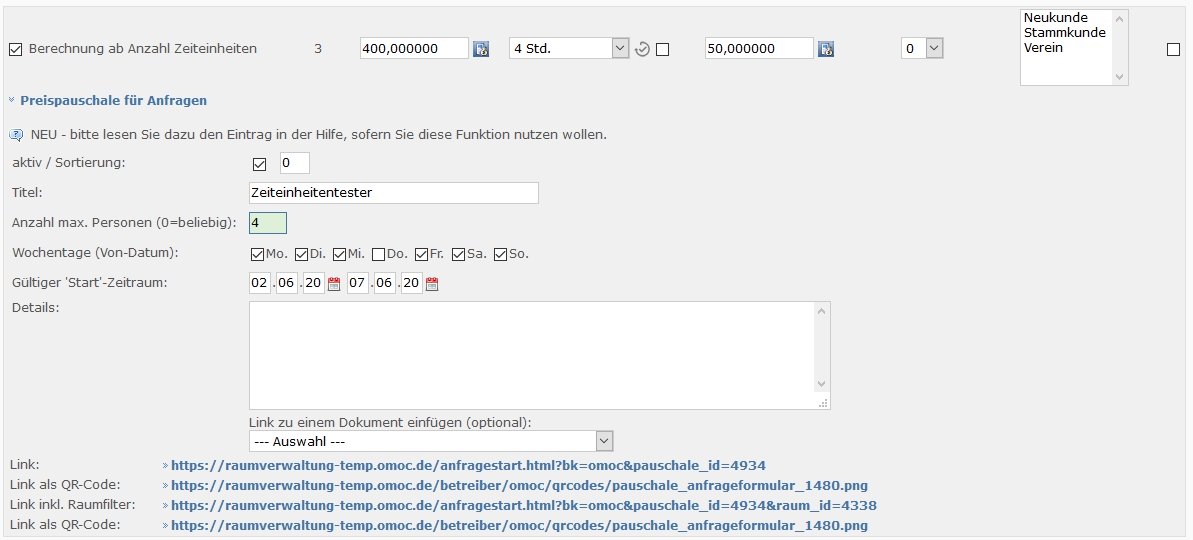Uncheck weekday Mo.

pyautogui.click(x=258, y=255)
